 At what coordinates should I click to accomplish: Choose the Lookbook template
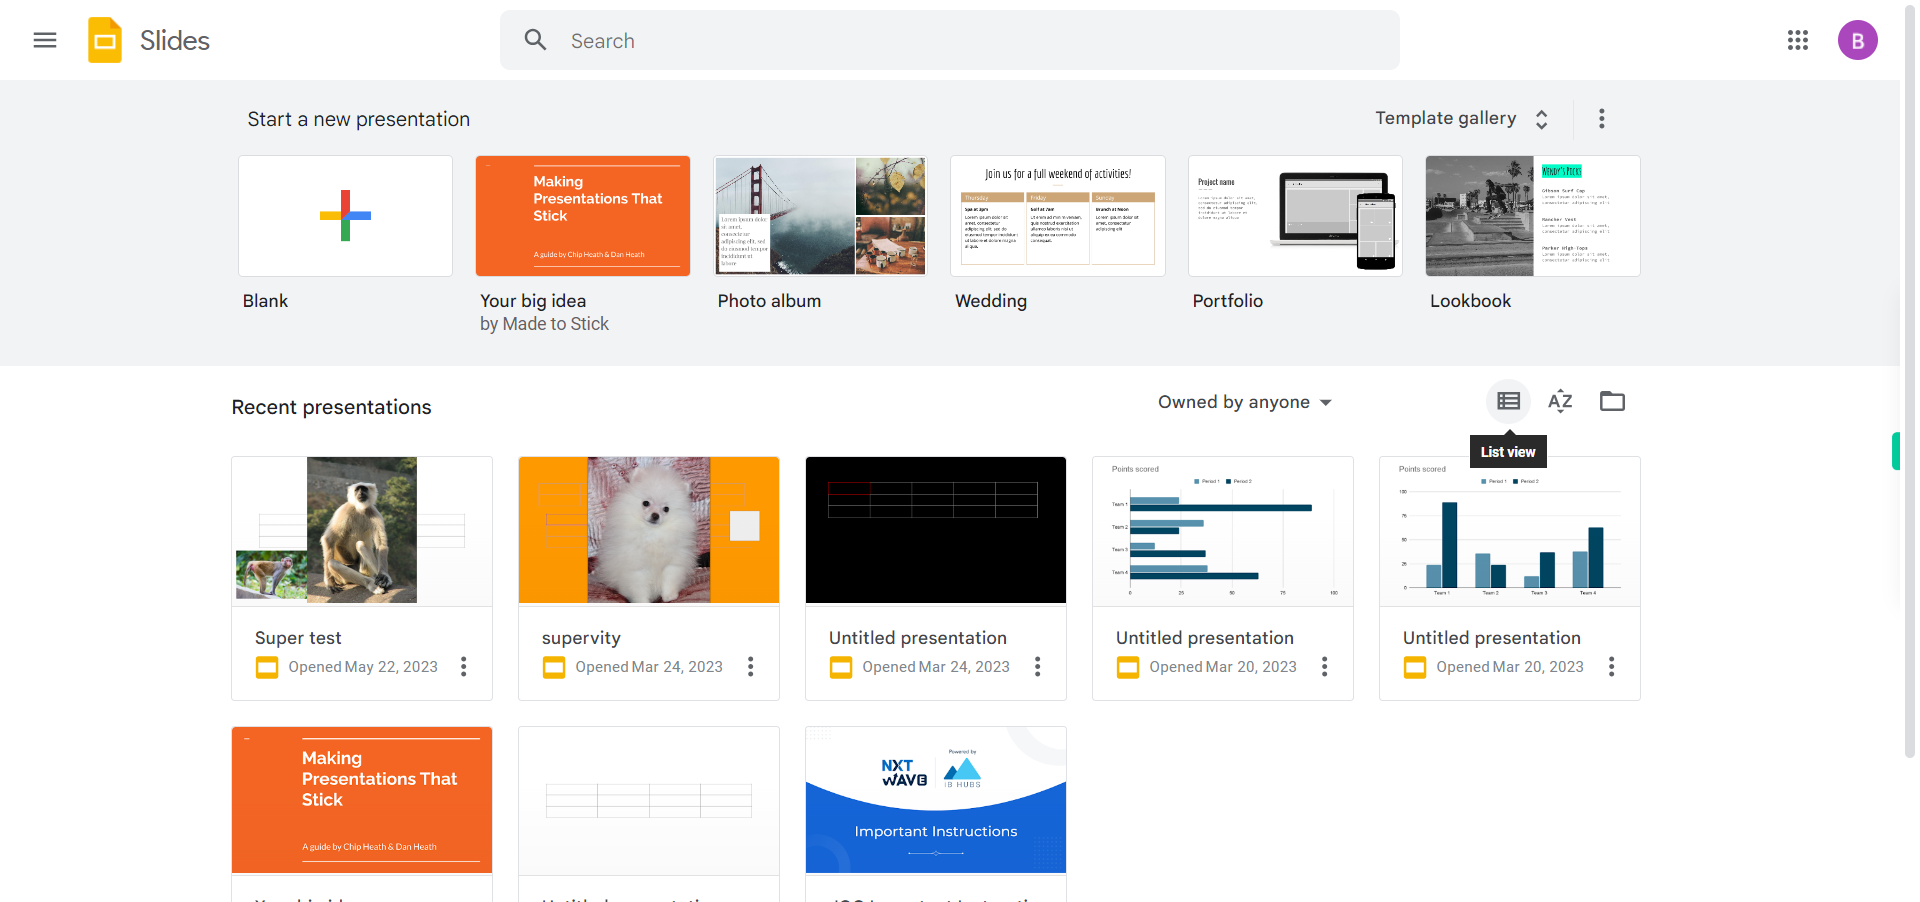pyautogui.click(x=1533, y=216)
